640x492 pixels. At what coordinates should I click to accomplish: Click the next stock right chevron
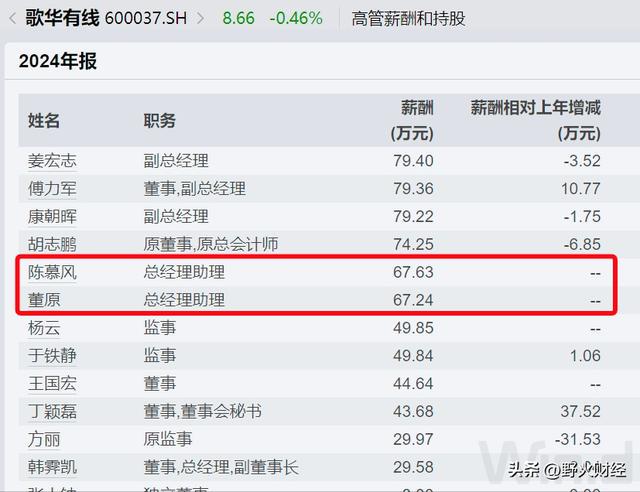click(200, 18)
